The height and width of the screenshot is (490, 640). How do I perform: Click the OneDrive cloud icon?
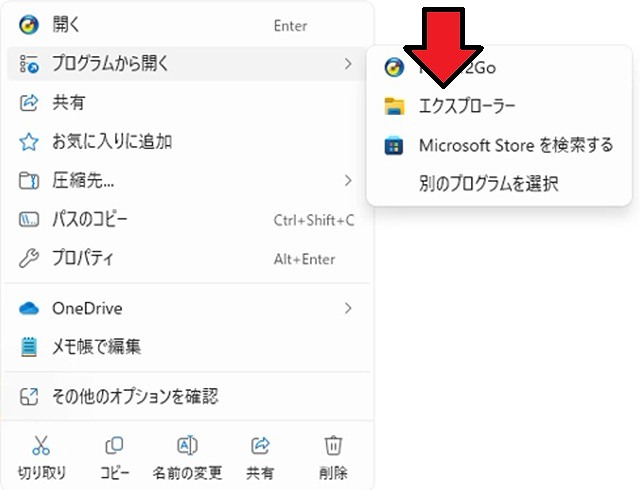(x=30, y=309)
